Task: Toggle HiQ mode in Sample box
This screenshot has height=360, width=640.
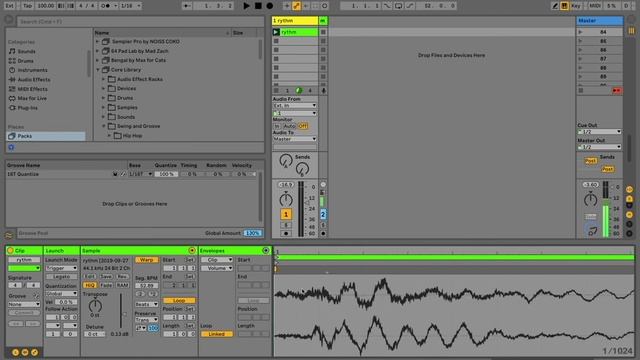Action: tap(89, 285)
